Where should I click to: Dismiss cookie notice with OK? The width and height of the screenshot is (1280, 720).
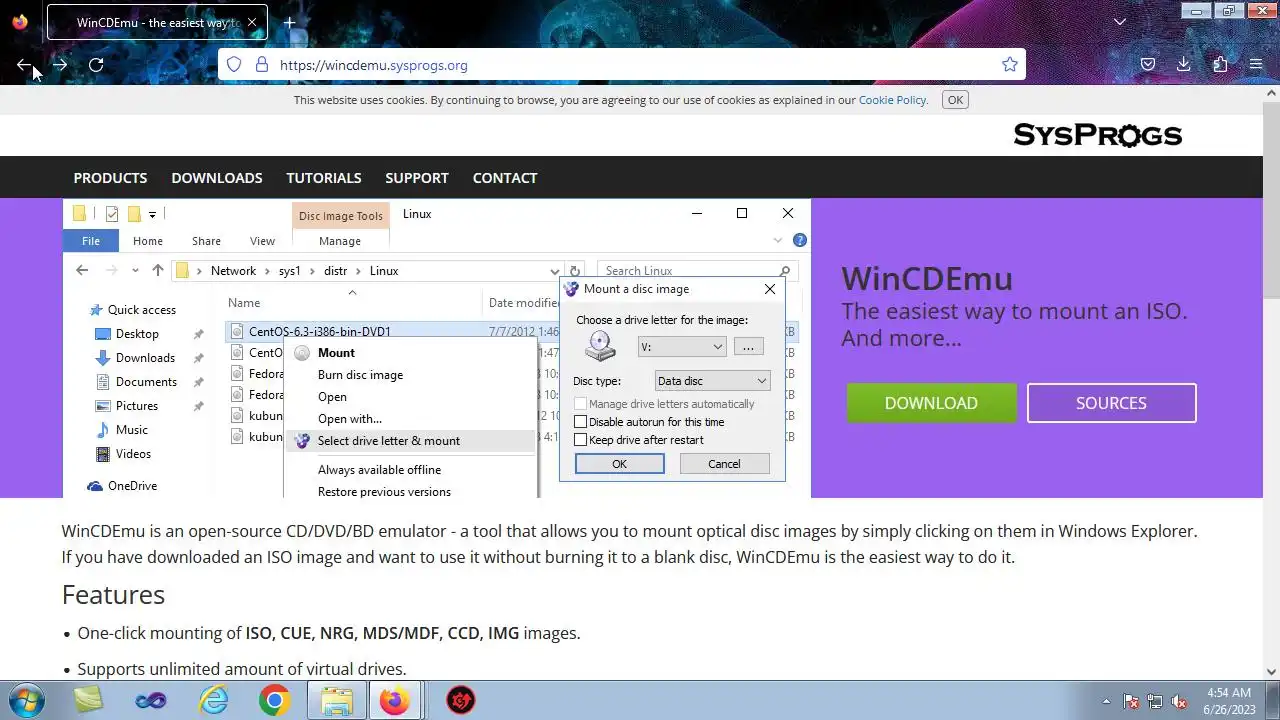tap(955, 100)
